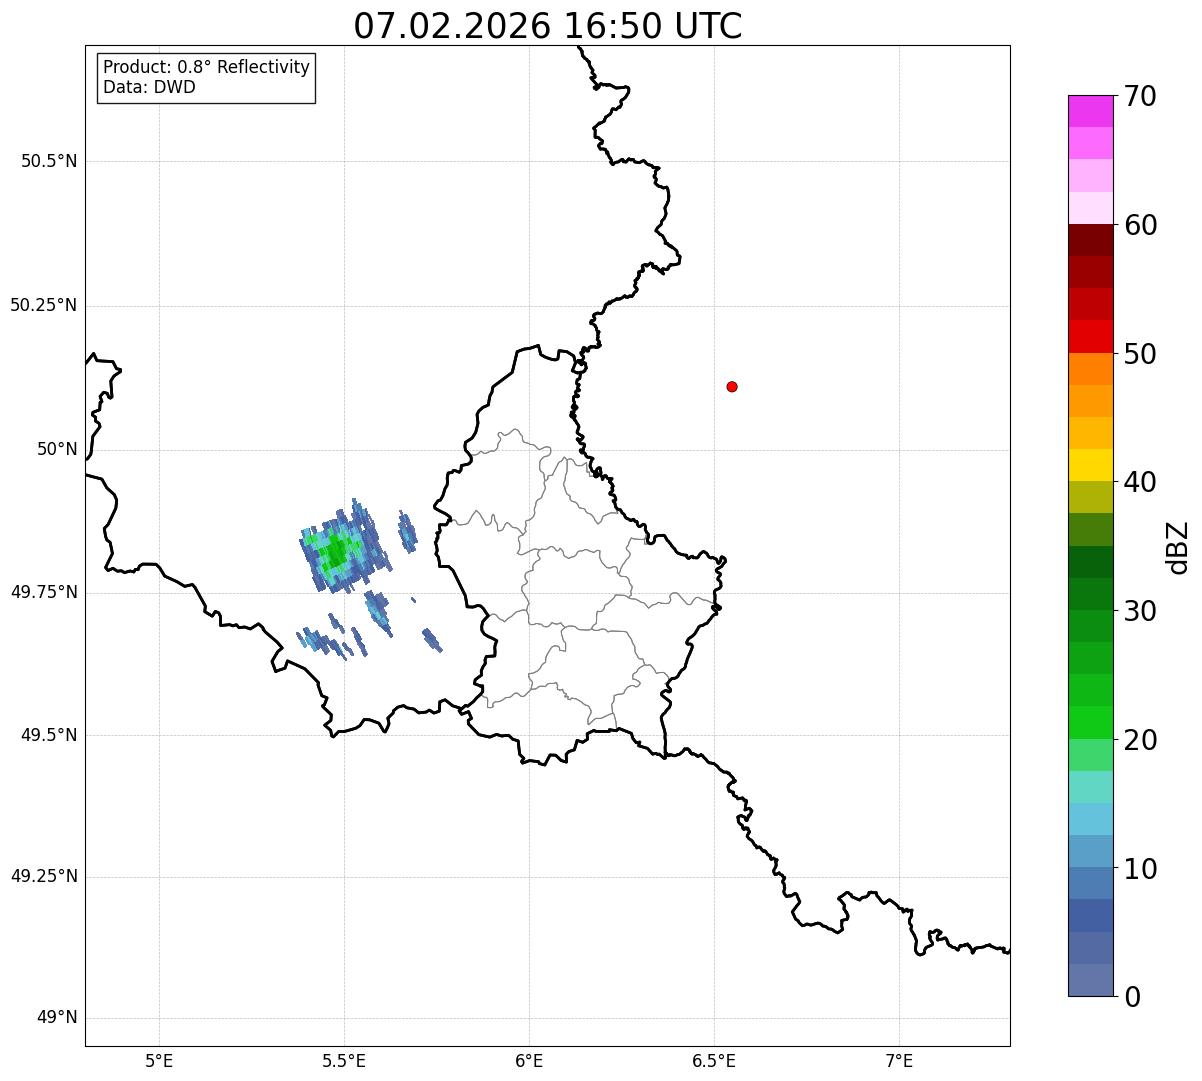Select the bright green 20 dBZ colorbar segment
This screenshot has width=1202, height=1081.
[1090, 723]
